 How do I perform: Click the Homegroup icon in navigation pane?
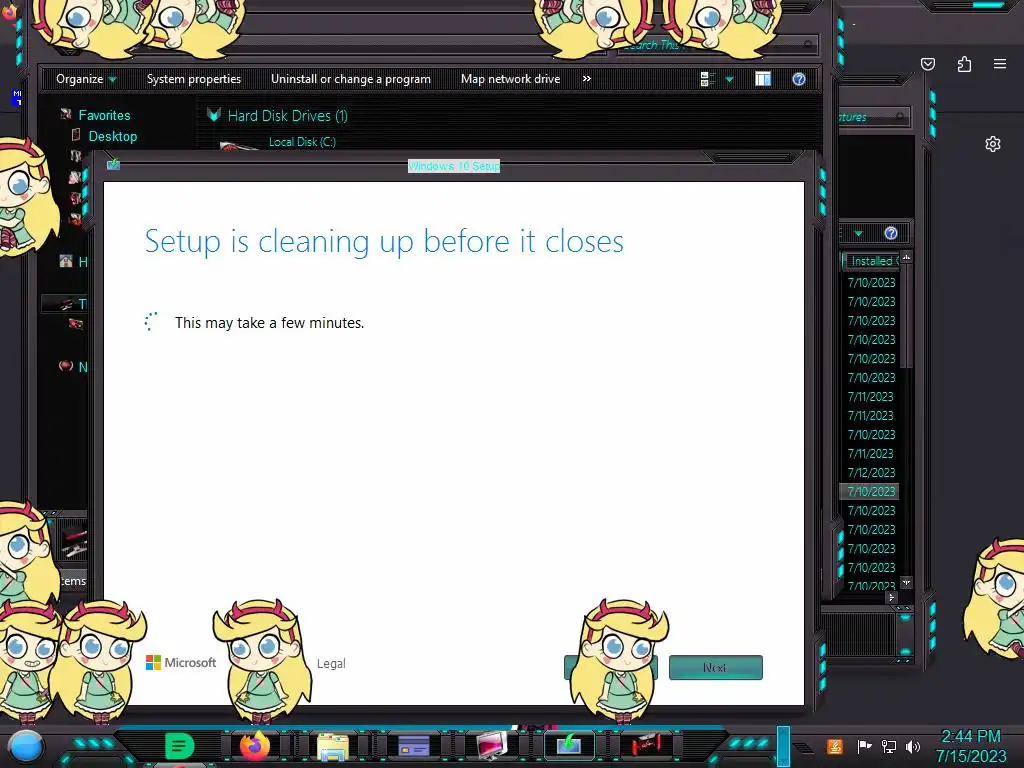click(x=66, y=261)
